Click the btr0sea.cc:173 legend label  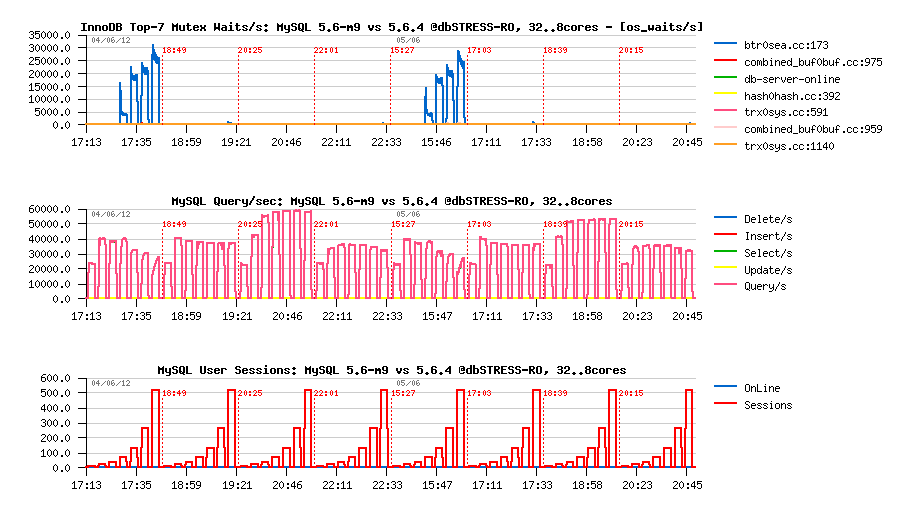point(786,45)
